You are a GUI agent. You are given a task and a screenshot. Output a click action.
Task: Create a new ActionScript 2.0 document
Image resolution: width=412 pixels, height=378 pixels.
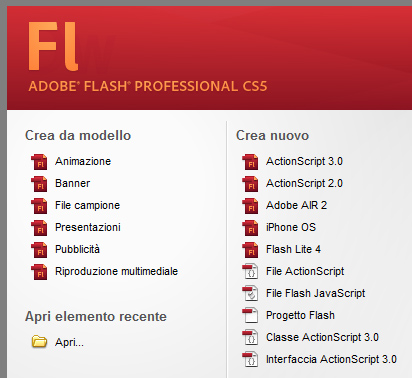[x=304, y=183]
